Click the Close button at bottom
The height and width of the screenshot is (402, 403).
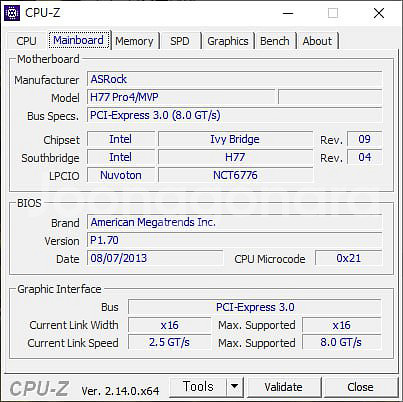point(360,387)
